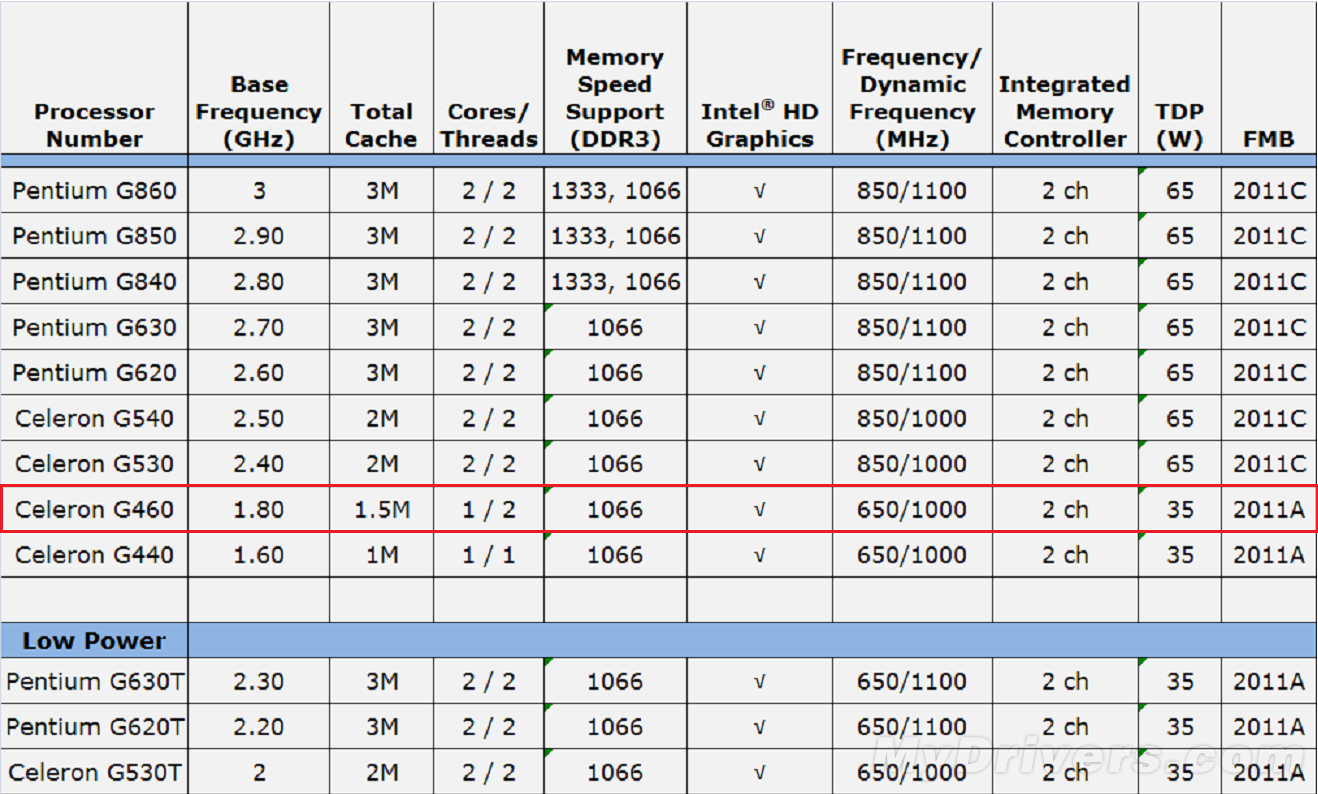This screenshot has width=1318, height=794.
Task: Click Celeron G530 memory controller 2 ch
Action: pos(1064,464)
